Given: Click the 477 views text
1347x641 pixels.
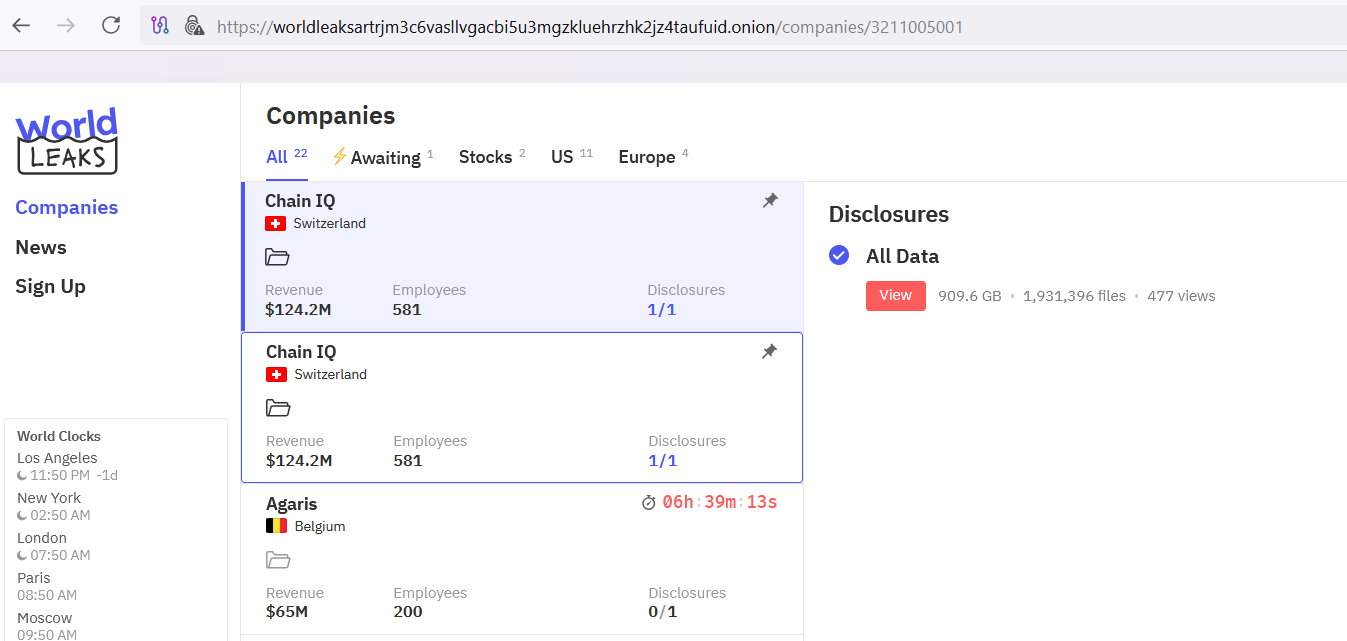Looking at the screenshot, I should [x=1181, y=296].
